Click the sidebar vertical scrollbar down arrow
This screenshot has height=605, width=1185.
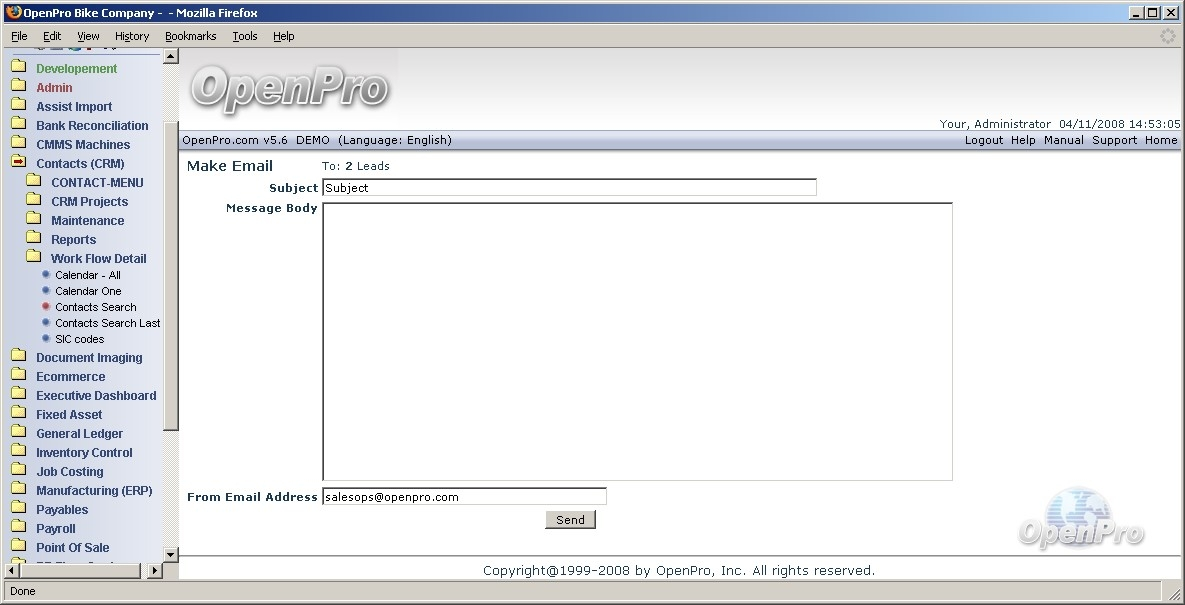[x=170, y=554]
